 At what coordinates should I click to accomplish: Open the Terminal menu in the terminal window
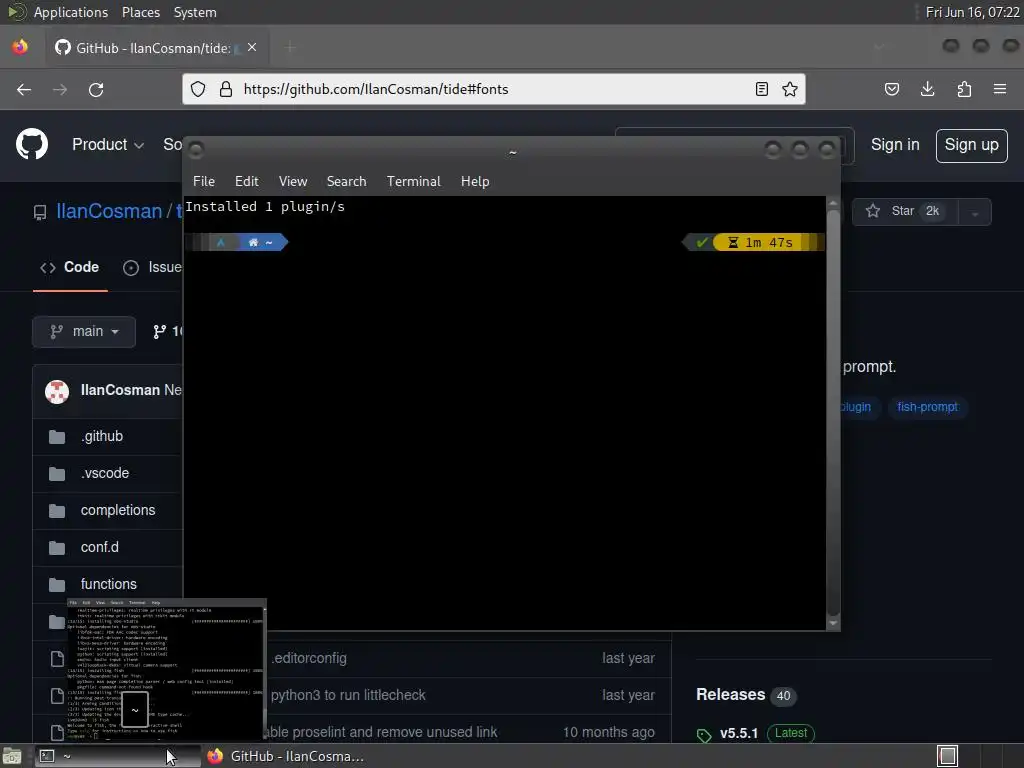(x=413, y=182)
